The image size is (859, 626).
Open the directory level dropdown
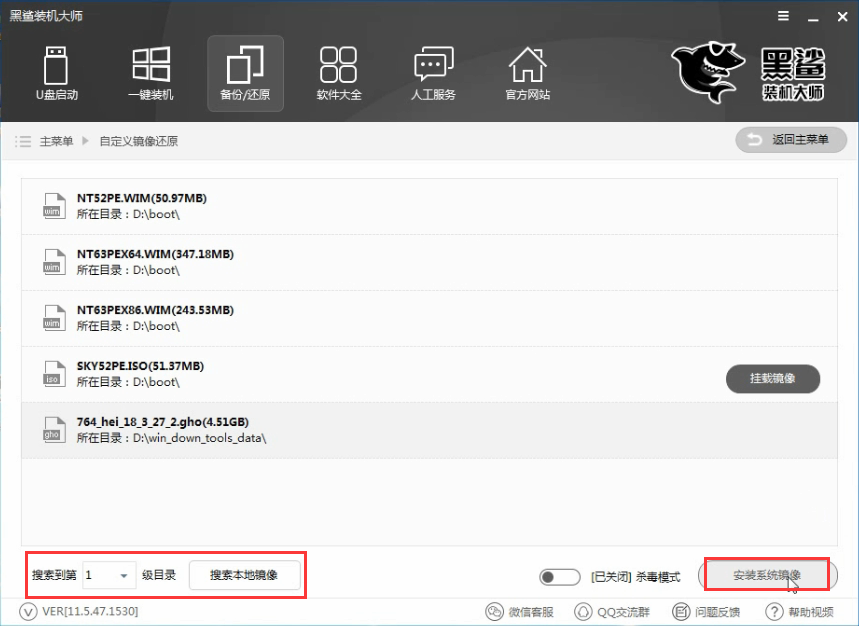click(x=109, y=575)
